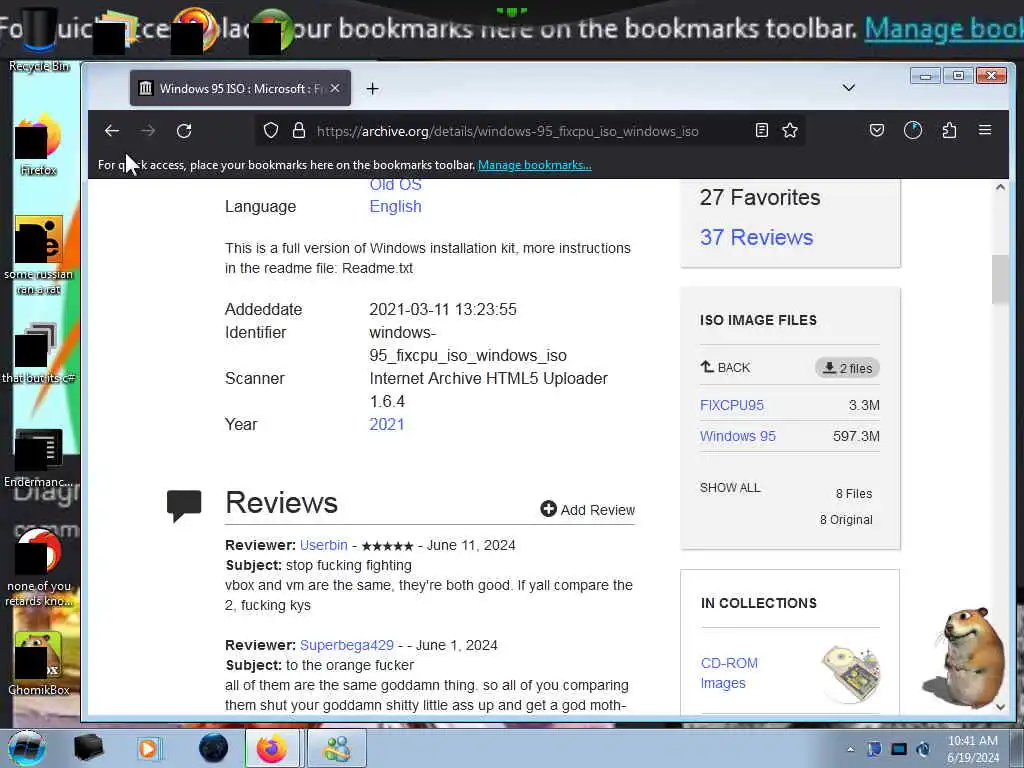Screen dimensions: 1024x768
Task: Open reviewer Userbin profile link
Action: coord(323,545)
